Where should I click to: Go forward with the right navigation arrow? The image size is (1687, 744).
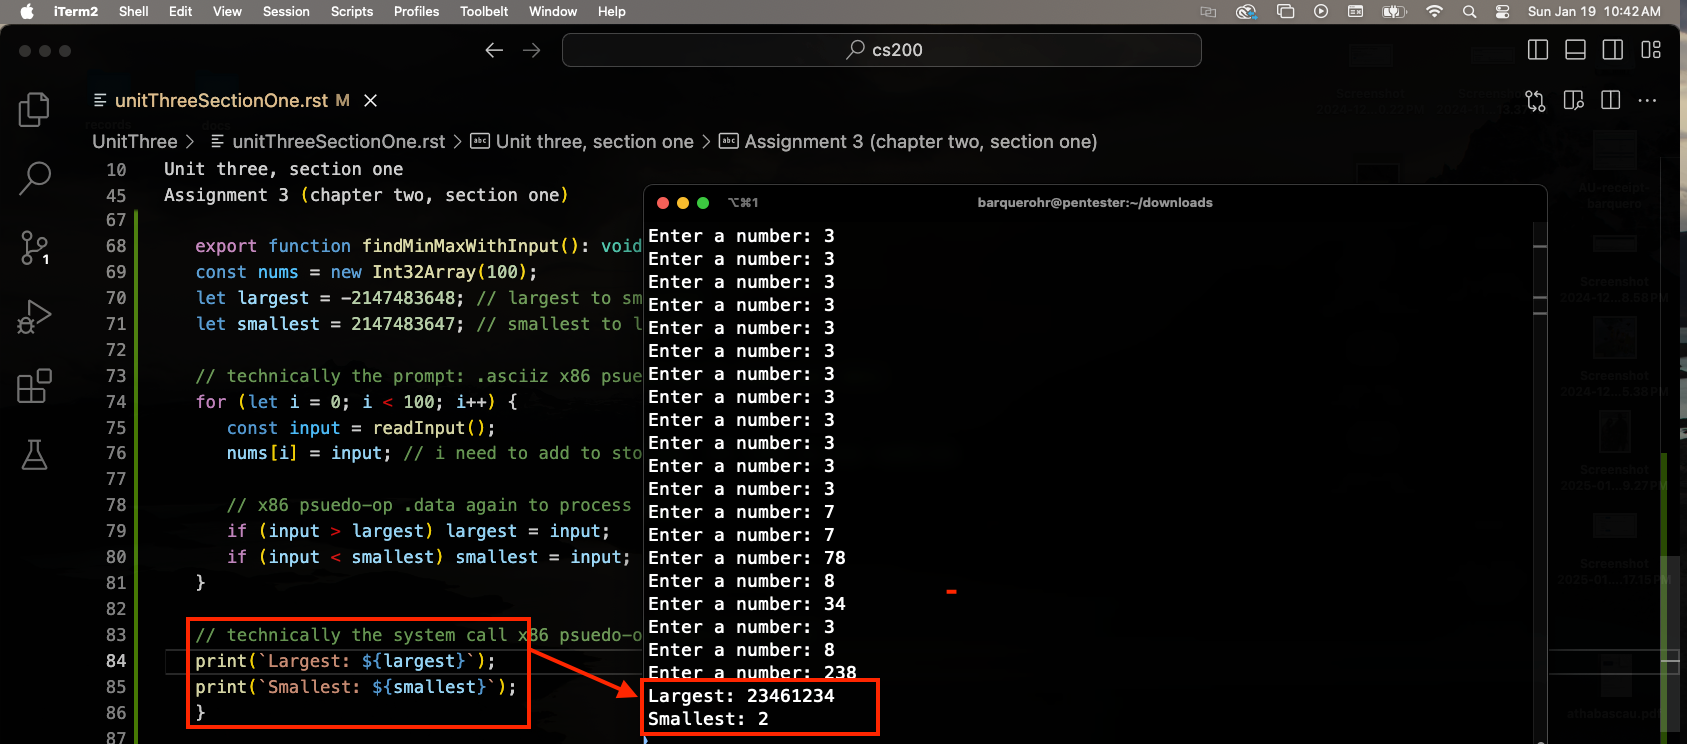[x=532, y=50]
